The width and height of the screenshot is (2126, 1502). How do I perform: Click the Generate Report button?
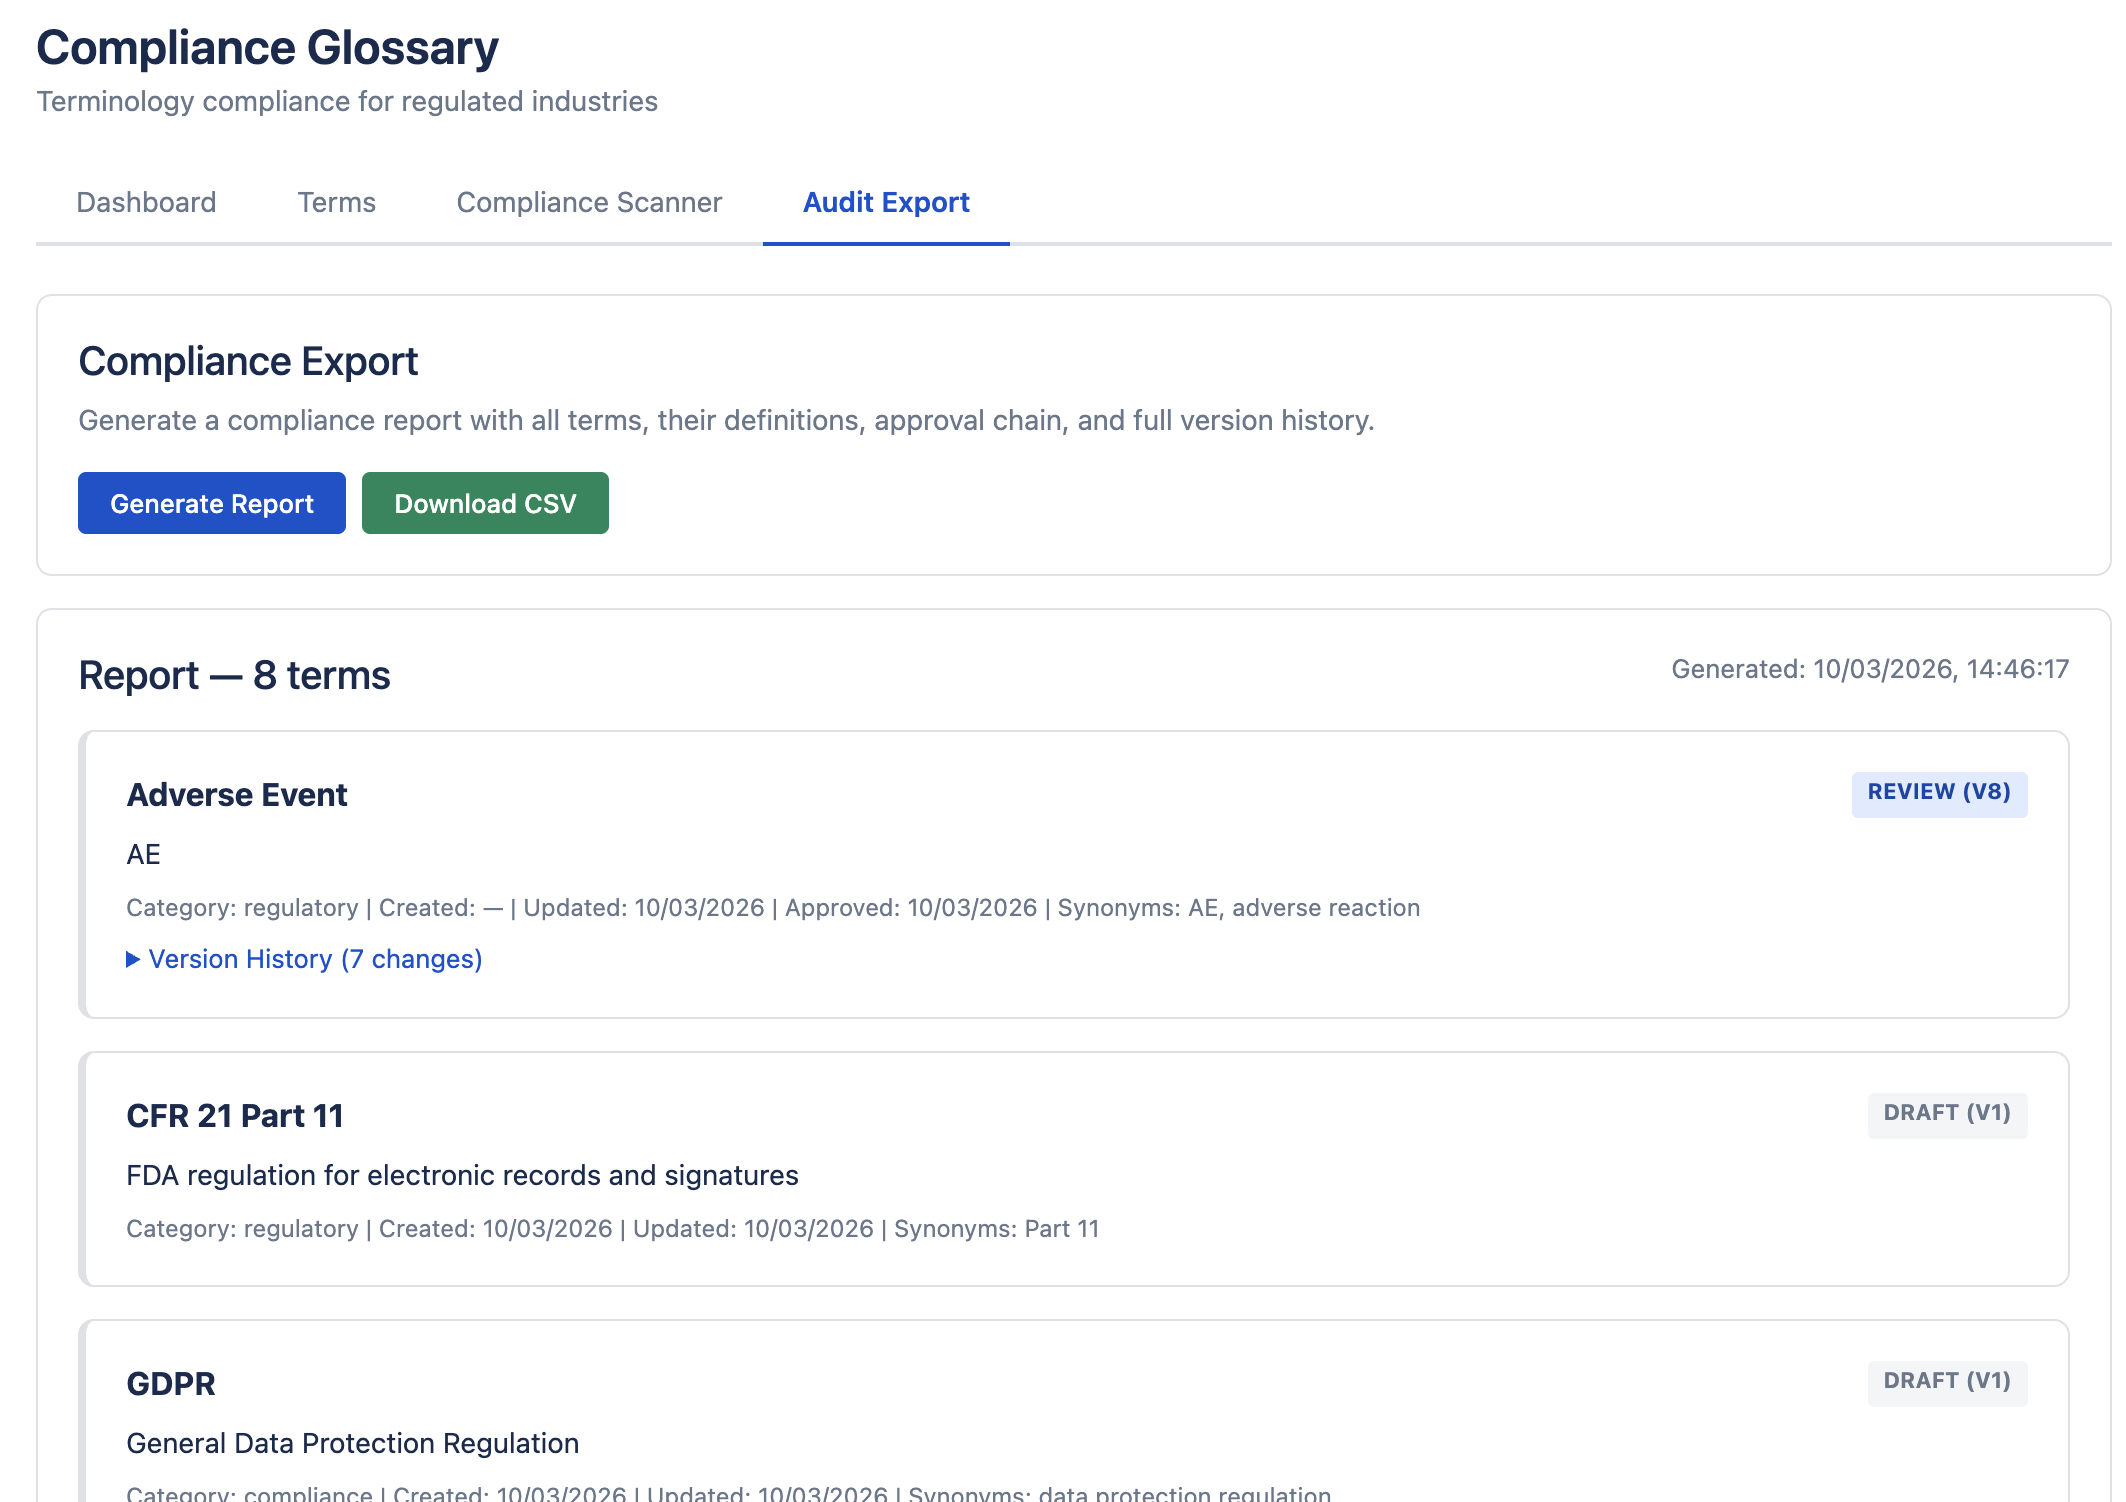(211, 503)
